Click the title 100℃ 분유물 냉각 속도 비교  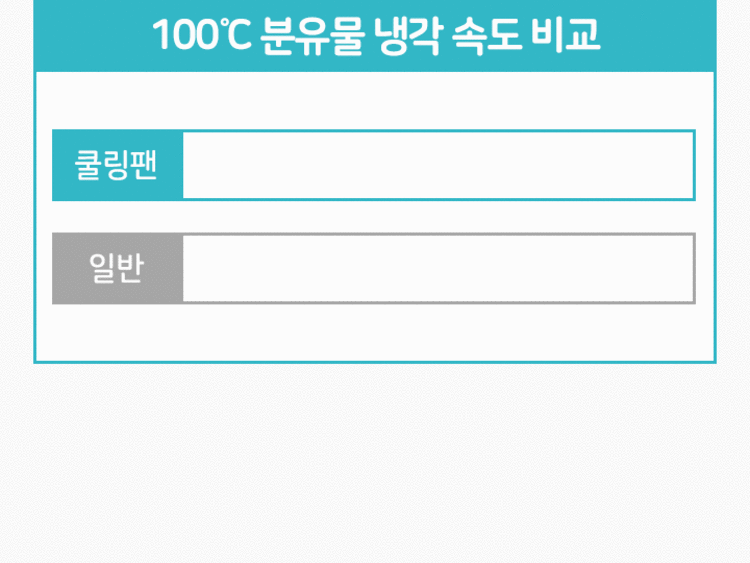376,34
